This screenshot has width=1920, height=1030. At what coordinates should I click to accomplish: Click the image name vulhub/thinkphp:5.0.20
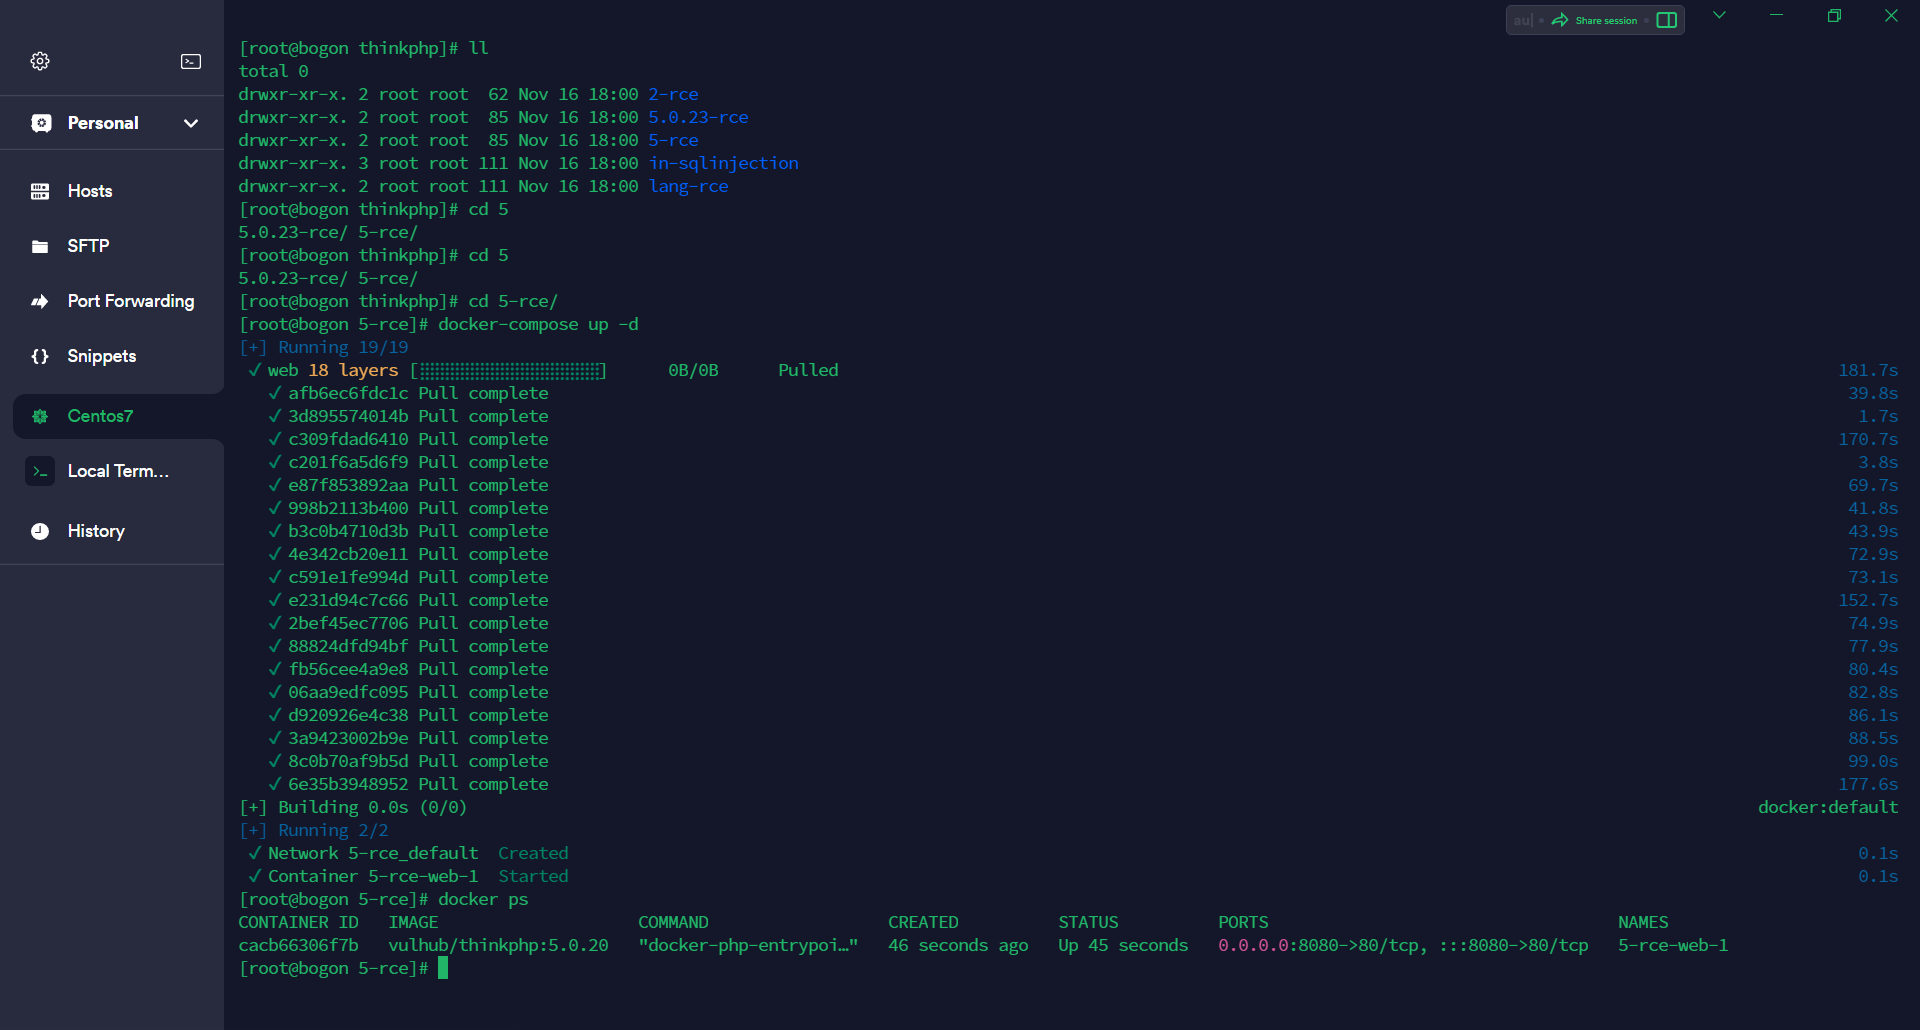point(498,945)
